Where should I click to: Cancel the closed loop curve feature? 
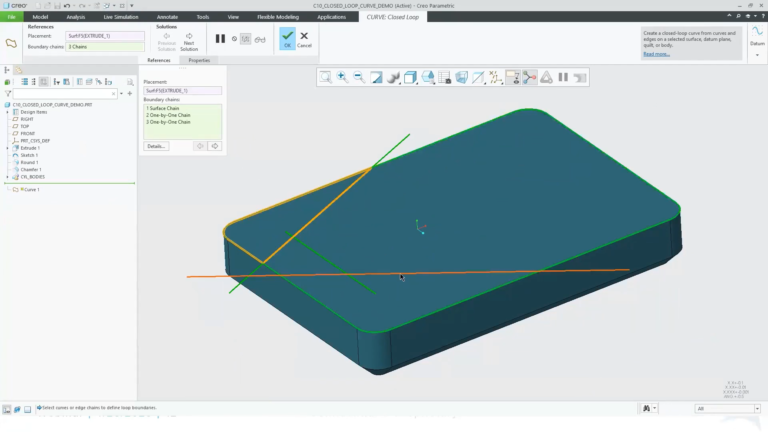(304, 39)
